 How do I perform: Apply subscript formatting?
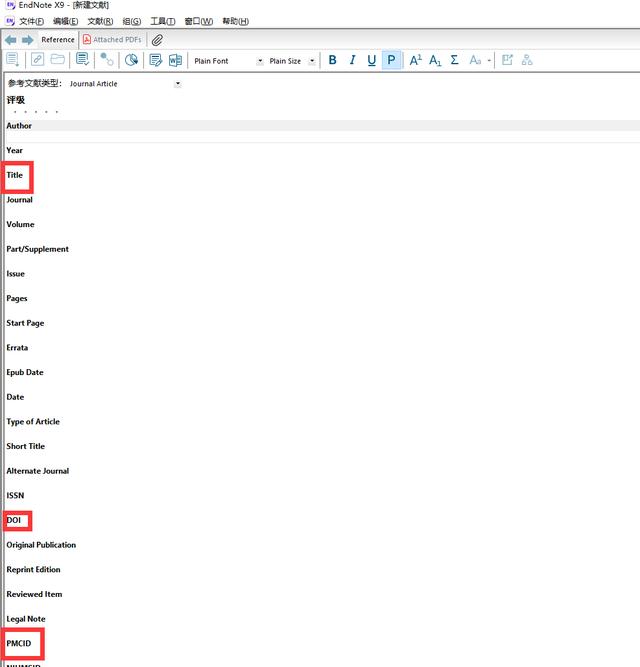coord(435,60)
